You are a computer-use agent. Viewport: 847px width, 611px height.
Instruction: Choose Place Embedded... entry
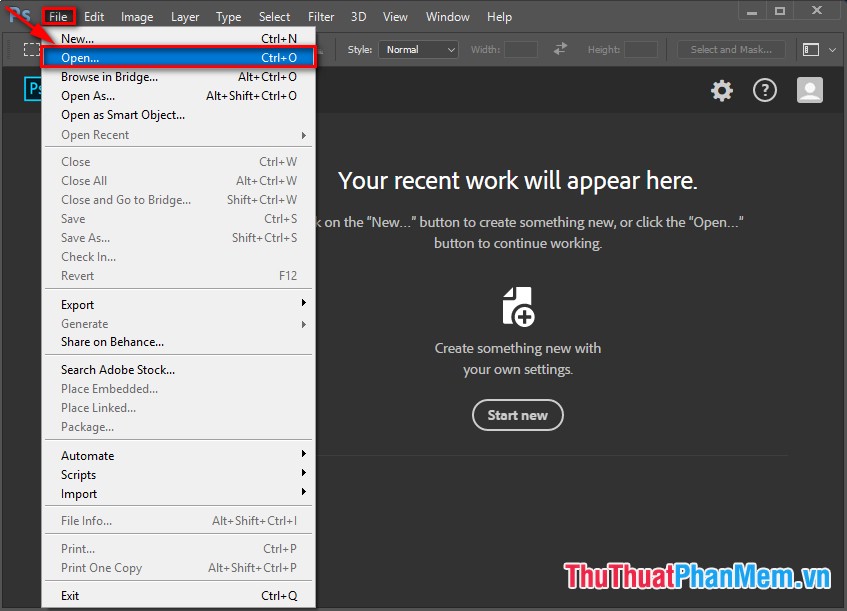tap(178, 388)
